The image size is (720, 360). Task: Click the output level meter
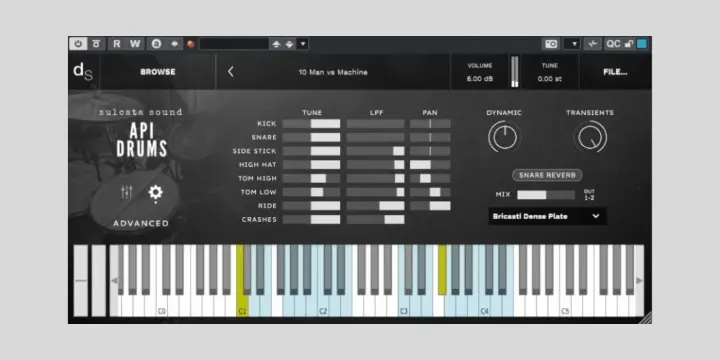pos(515,72)
